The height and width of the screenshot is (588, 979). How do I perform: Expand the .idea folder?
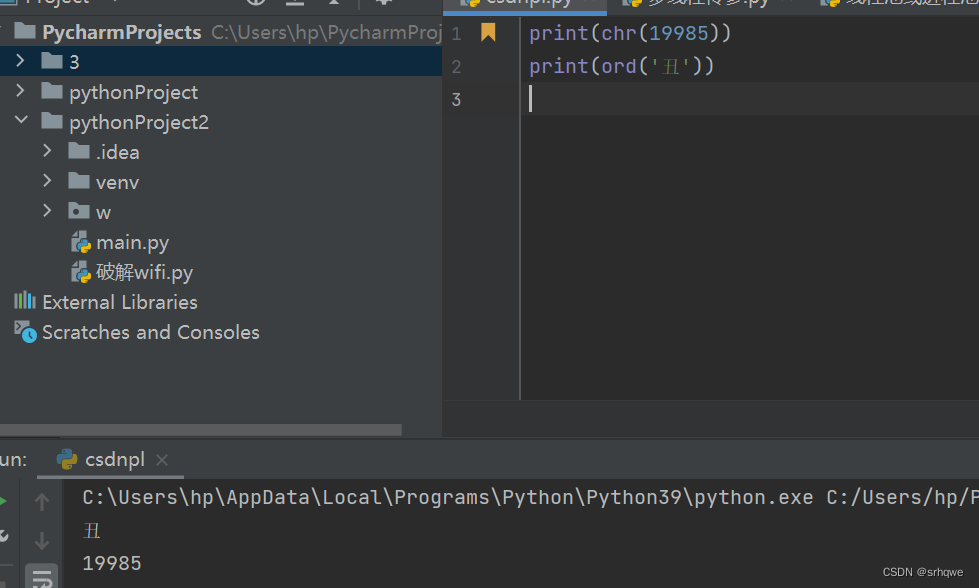click(x=47, y=151)
